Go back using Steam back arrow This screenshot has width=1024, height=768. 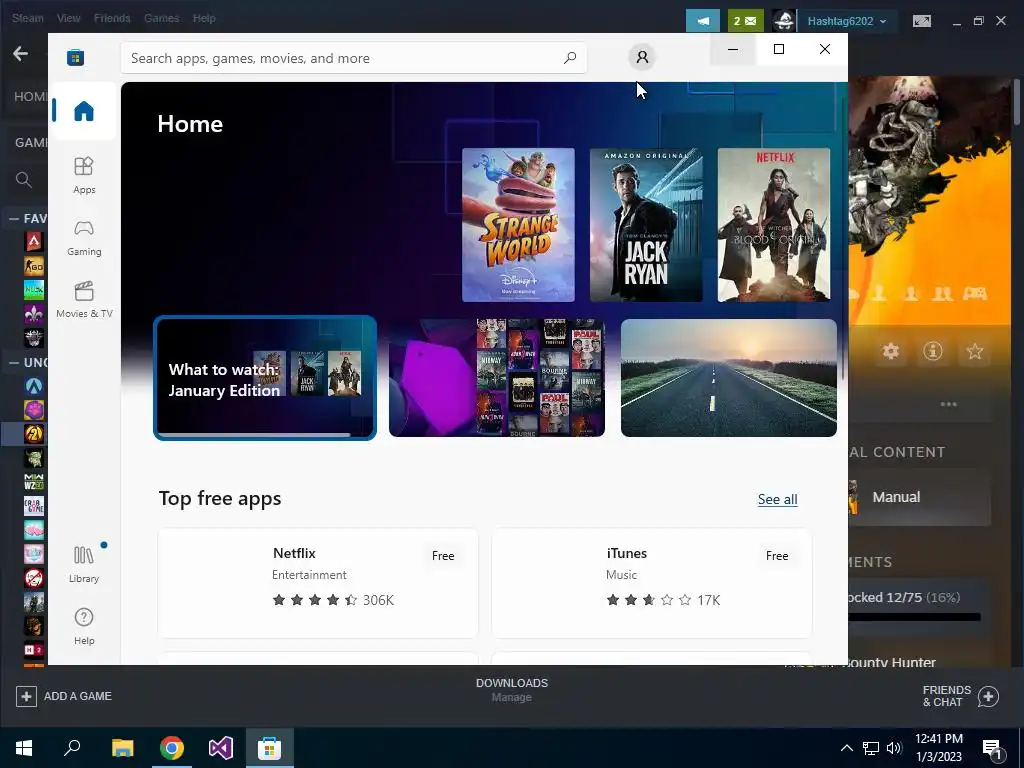[20, 54]
